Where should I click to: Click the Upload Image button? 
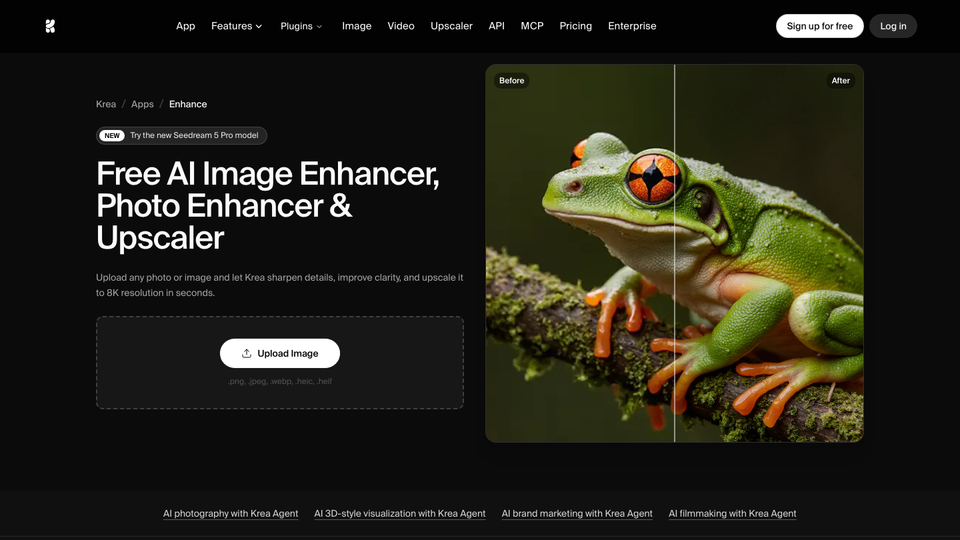pyautogui.click(x=280, y=353)
